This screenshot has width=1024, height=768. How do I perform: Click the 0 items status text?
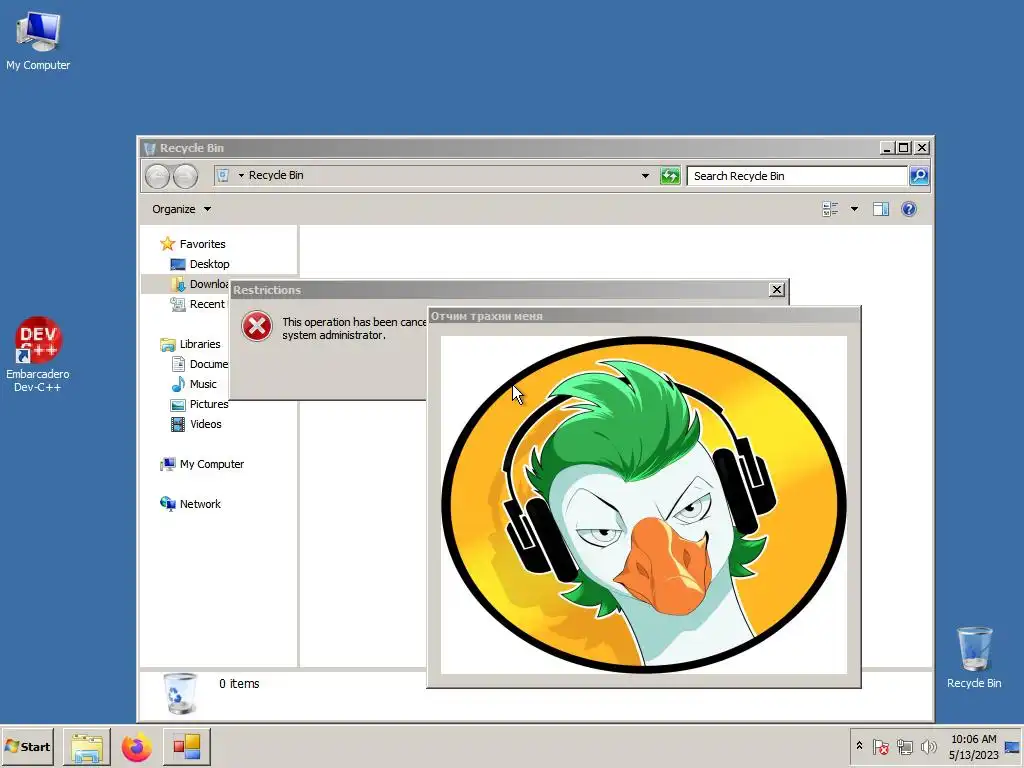[239, 684]
